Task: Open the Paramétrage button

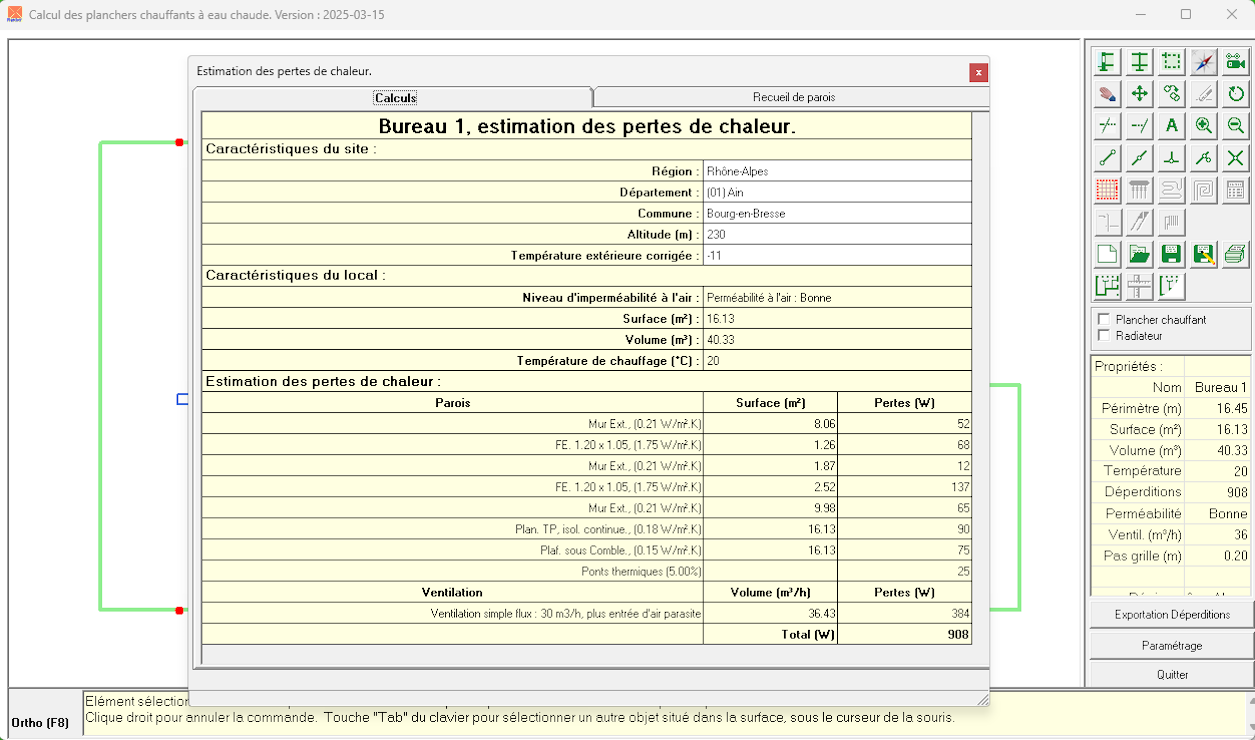Action: pyautogui.click(x=1171, y=646)
